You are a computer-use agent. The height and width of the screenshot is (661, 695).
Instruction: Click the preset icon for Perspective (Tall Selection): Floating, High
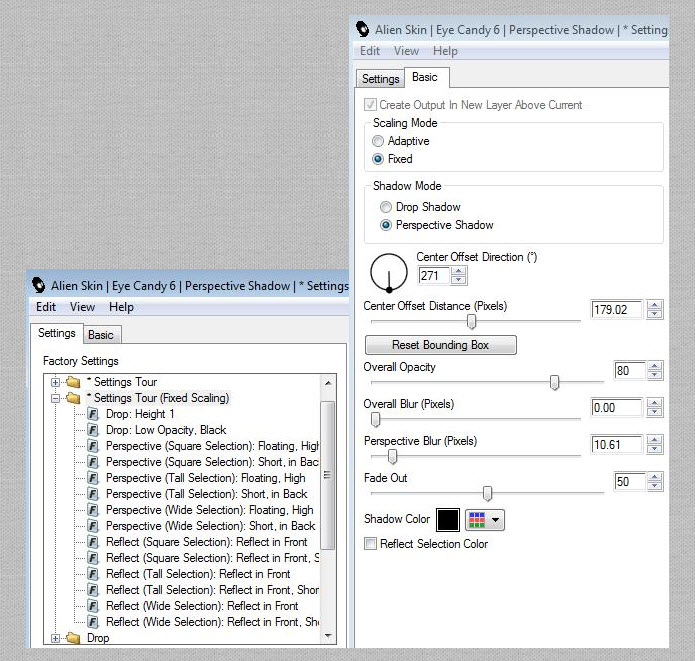pos(93,478)
